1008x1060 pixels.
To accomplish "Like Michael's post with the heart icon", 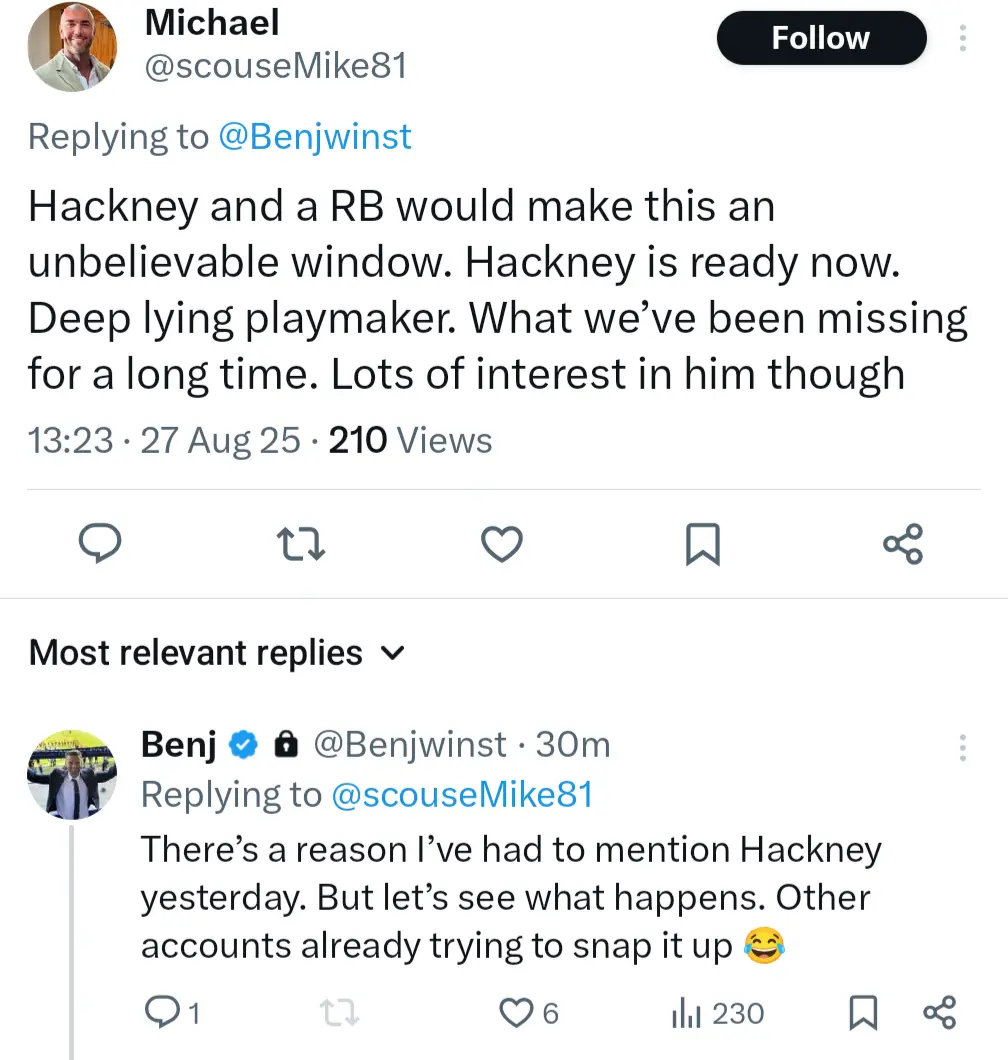I will click(x=502, y=544).
